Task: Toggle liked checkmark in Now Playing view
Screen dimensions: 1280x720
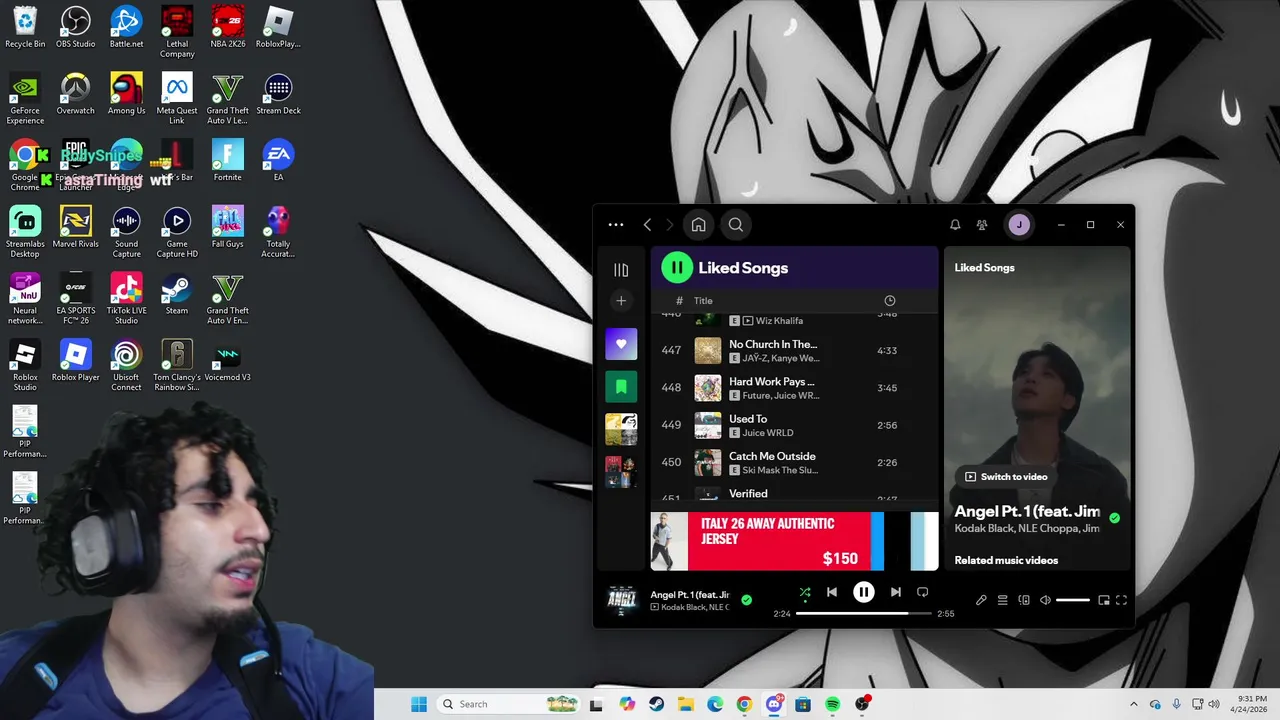Action: (x=1115, y=518)
